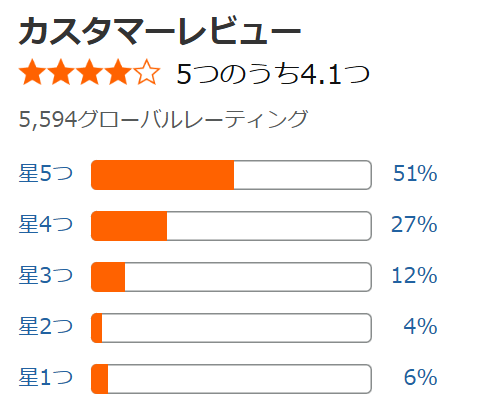Open the 星2つ reviews link
The height and width of the screenshot is (408, 490).
tap(46, 326)
